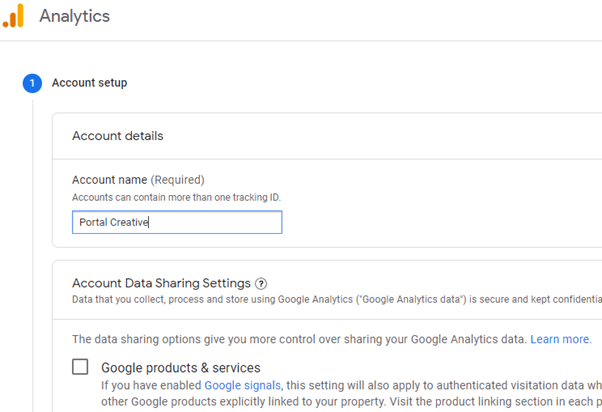Enable the Google products & services checkbox
Screen dimensions: 602x412
(x=80, y=367)
